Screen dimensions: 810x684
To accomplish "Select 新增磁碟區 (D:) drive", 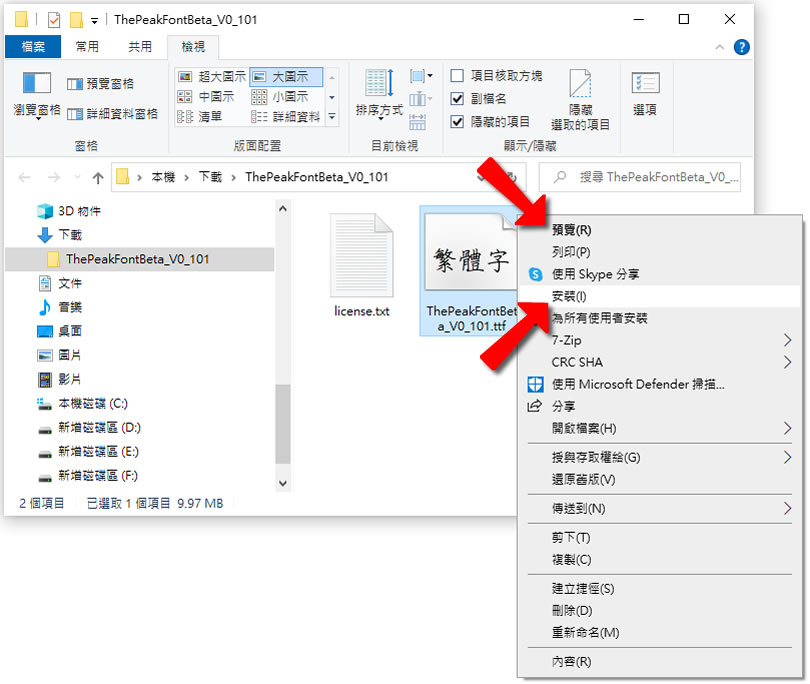I will tap(89, 428).
